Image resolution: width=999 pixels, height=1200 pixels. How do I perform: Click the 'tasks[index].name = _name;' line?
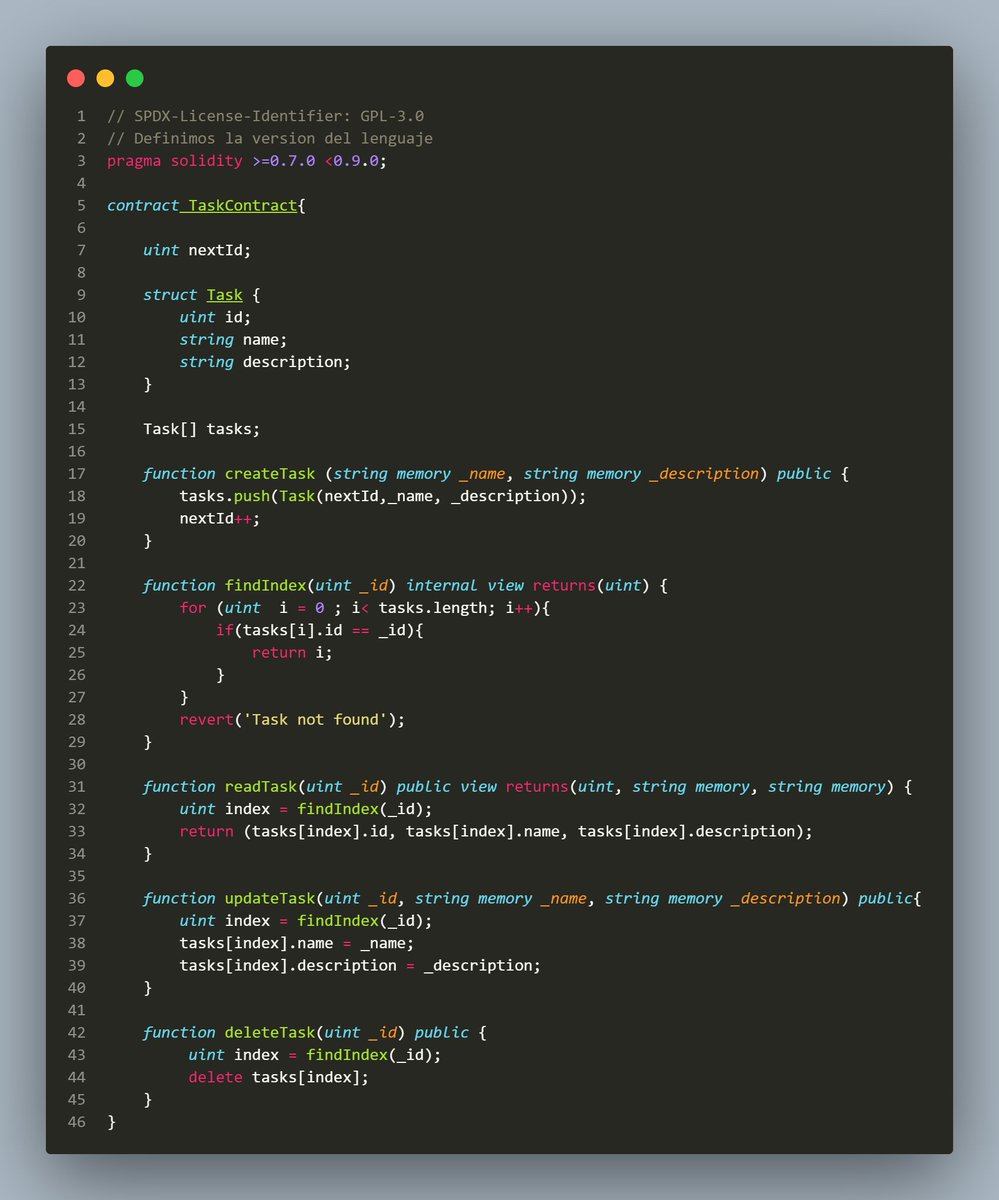click(297, 942)
